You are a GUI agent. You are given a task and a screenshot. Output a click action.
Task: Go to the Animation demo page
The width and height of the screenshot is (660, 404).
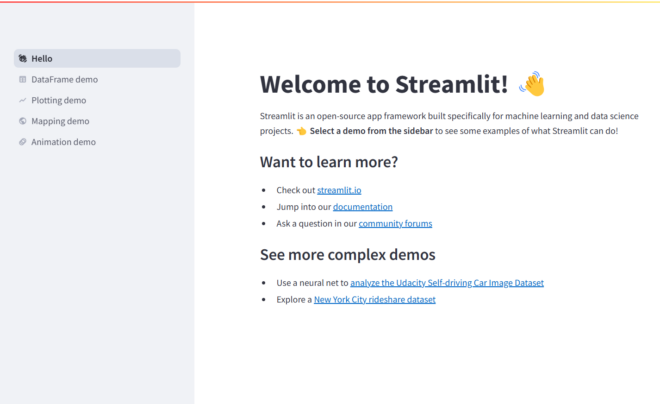point(97,142)
